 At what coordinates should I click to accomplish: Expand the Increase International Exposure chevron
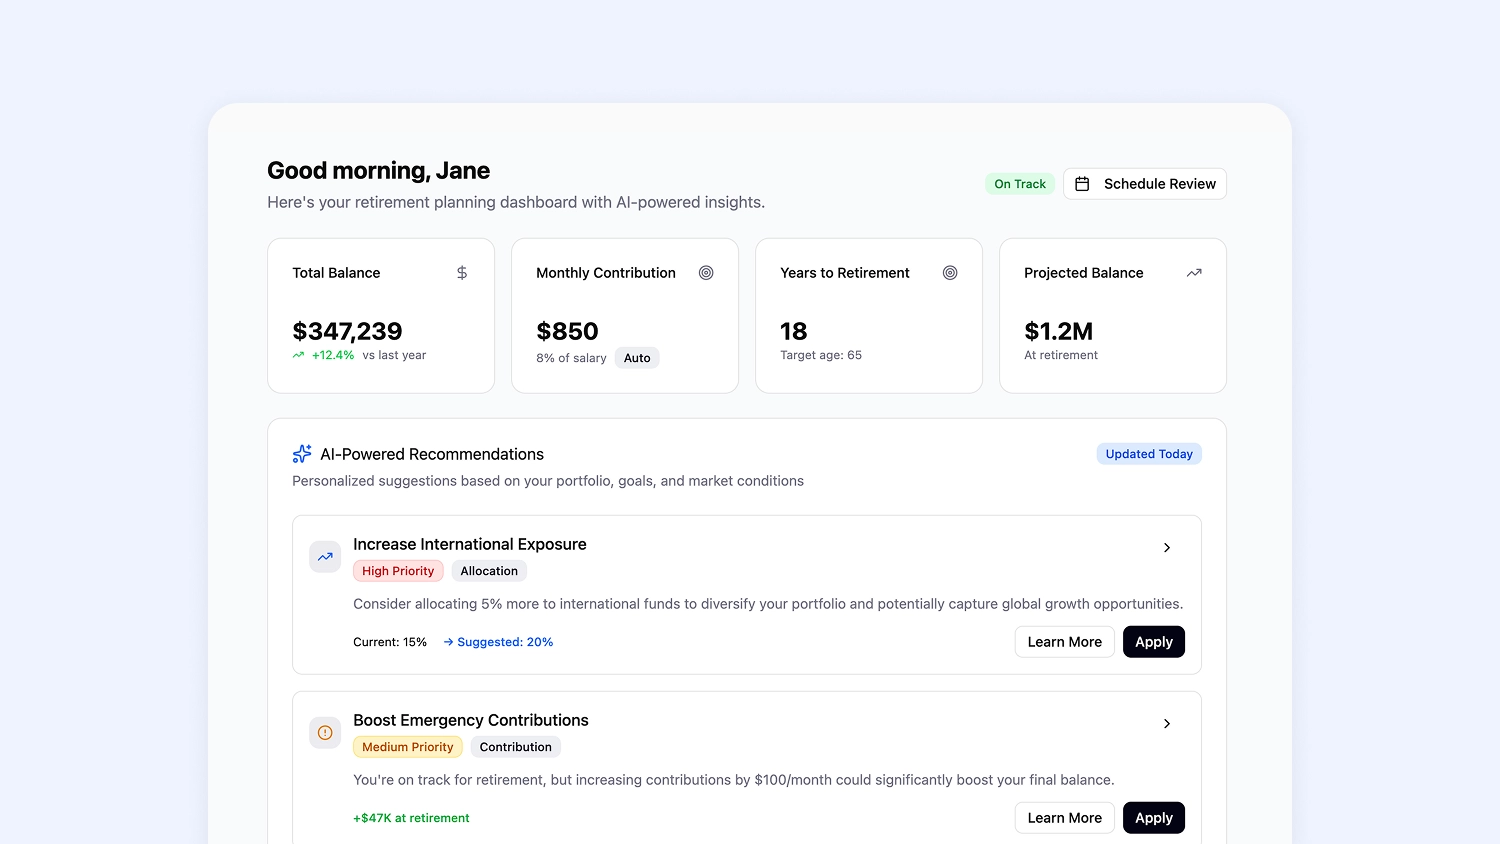1167,548
